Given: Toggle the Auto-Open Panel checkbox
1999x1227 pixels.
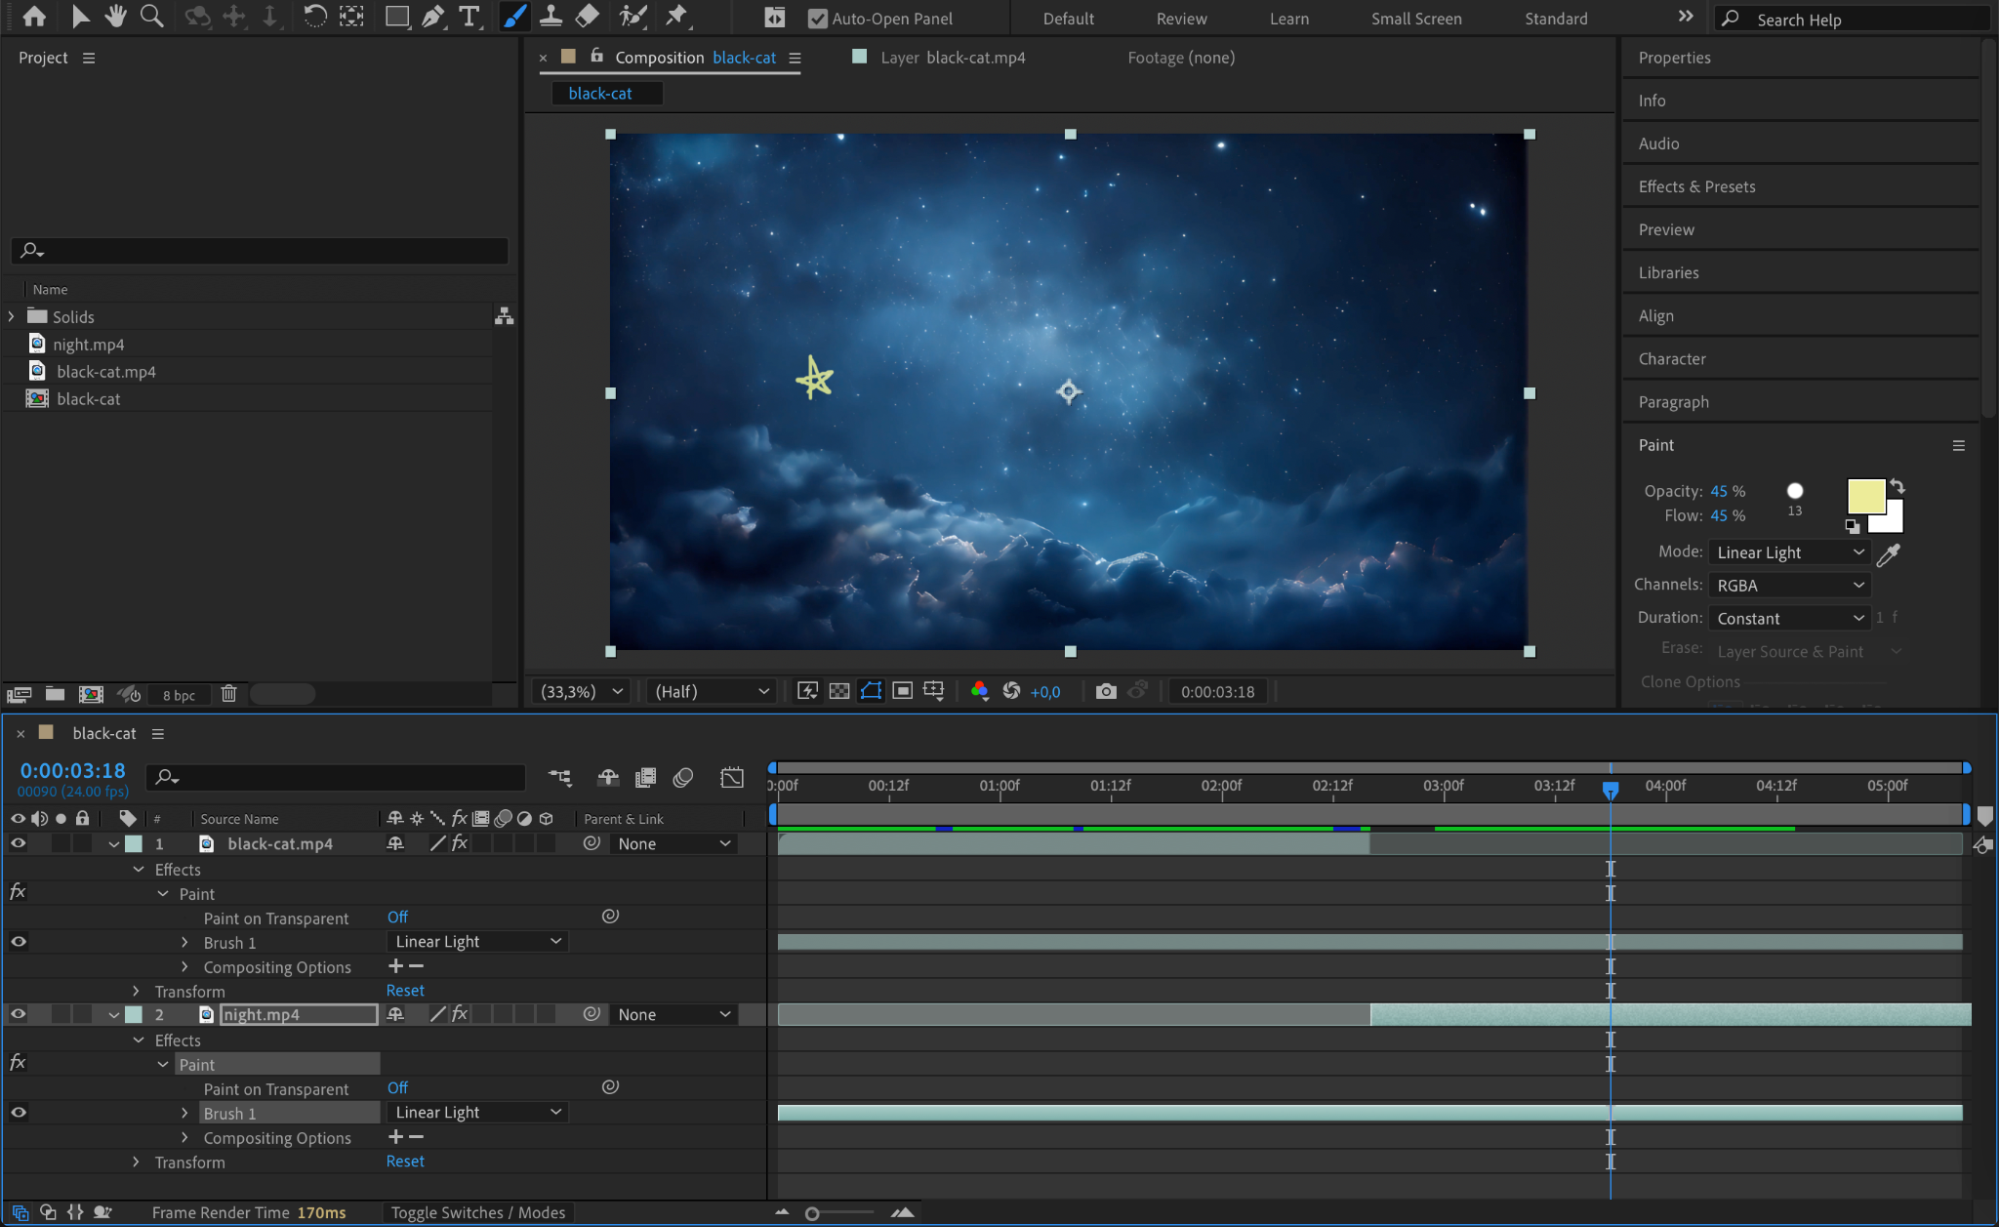Looking at the screenshot, I should [817, 18].
